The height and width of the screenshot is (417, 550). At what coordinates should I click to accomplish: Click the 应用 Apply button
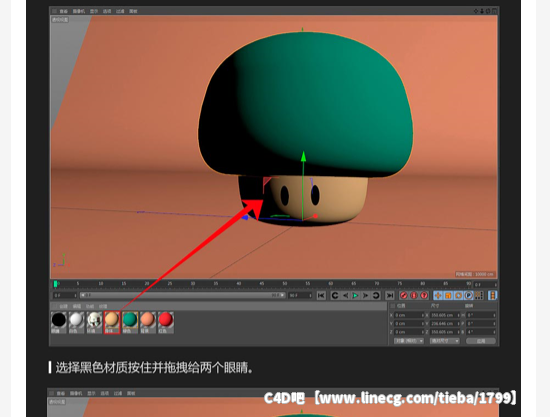481,341
